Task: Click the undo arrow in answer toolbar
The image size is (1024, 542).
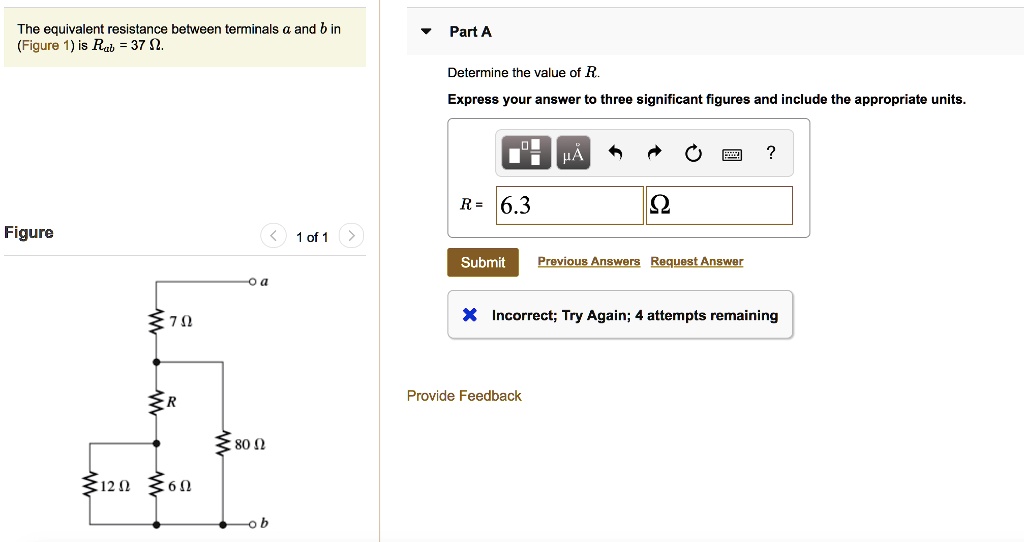Action: coord(615,153)
